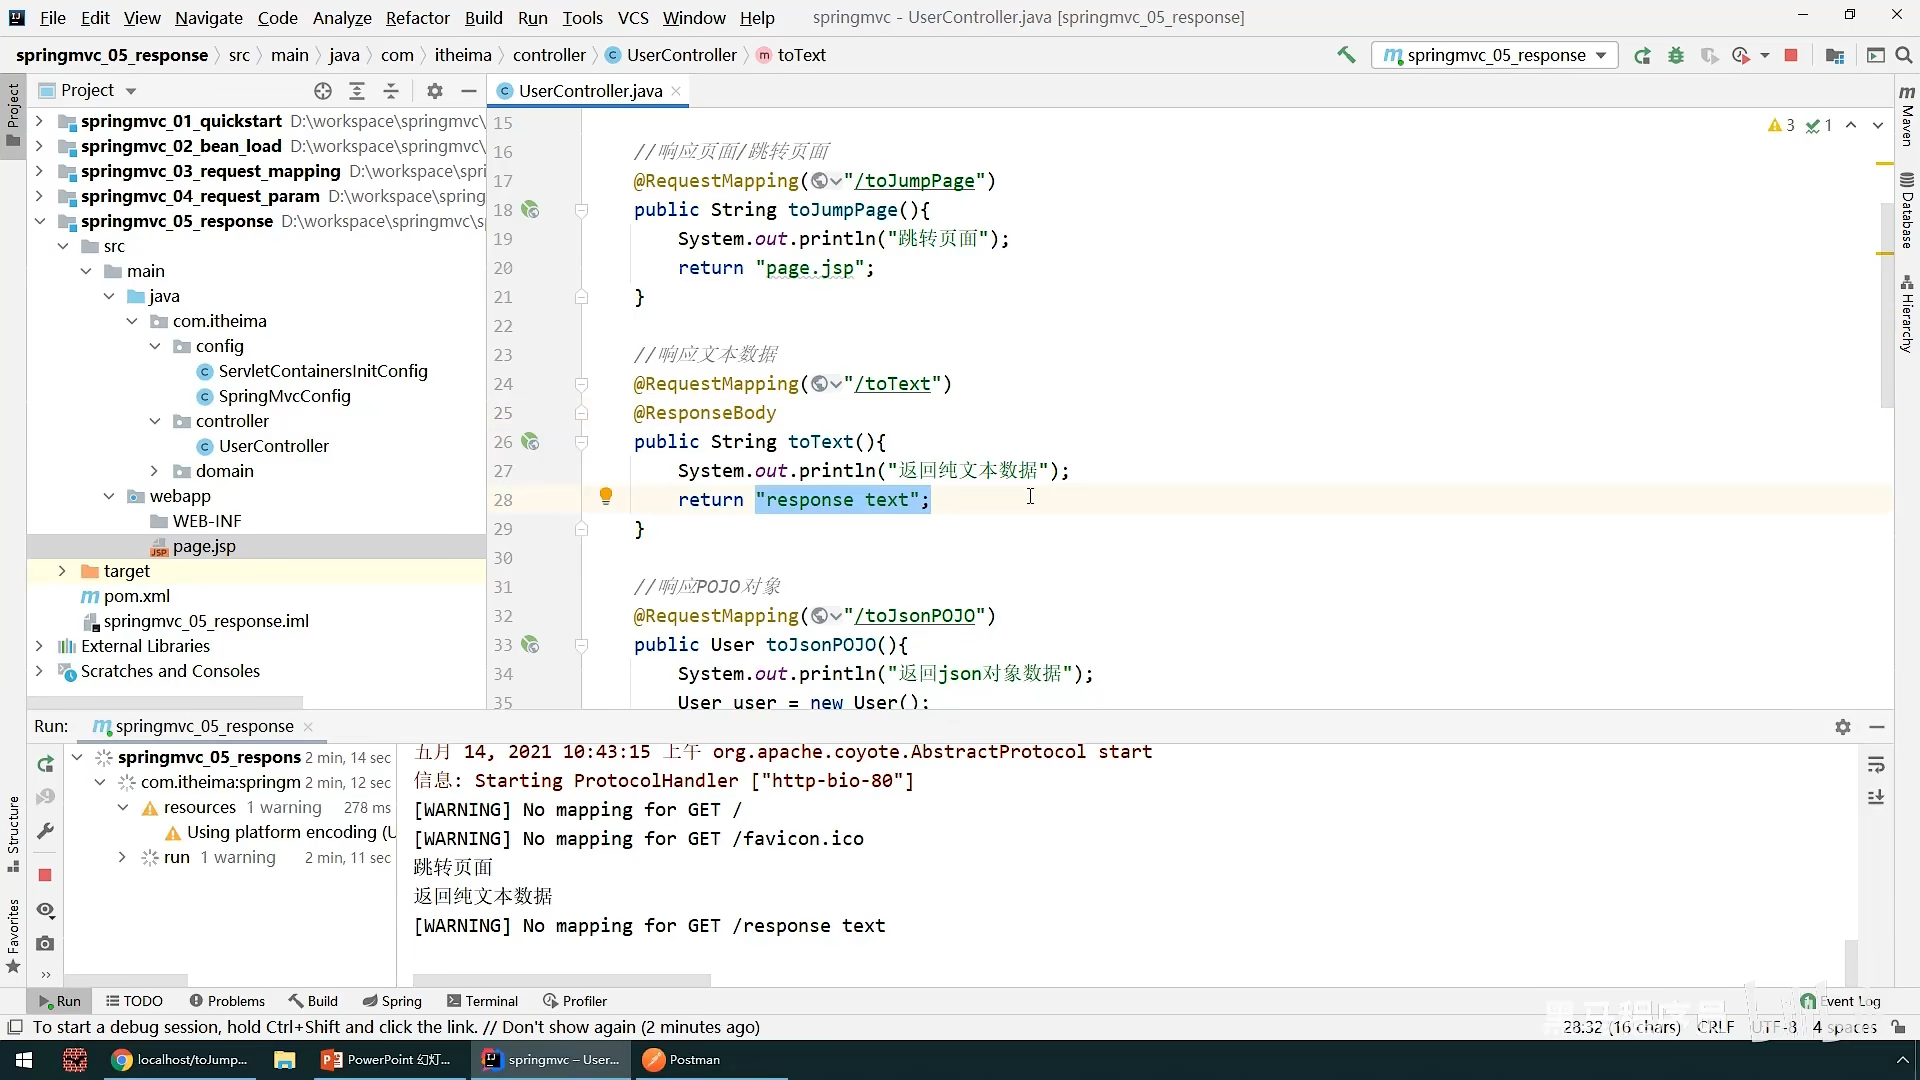This screenshot has height=1080, width=1920.
Task: Click the camera dump threads icon in Run panel
Action: pos(45,943)
